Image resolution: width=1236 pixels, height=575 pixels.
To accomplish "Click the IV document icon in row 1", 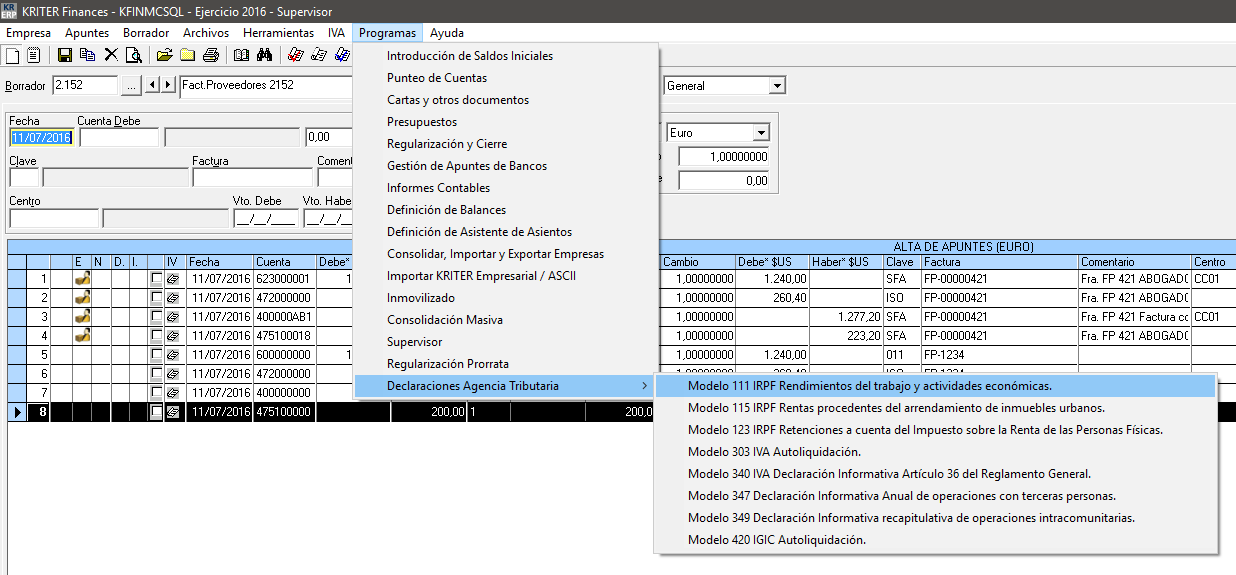I will pyautogui.click(x=174, y=279).
